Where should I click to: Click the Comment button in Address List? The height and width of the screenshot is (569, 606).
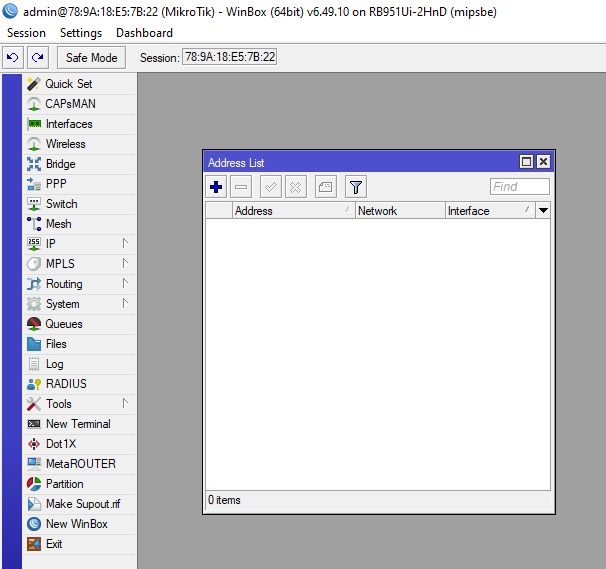pos(325,187)
